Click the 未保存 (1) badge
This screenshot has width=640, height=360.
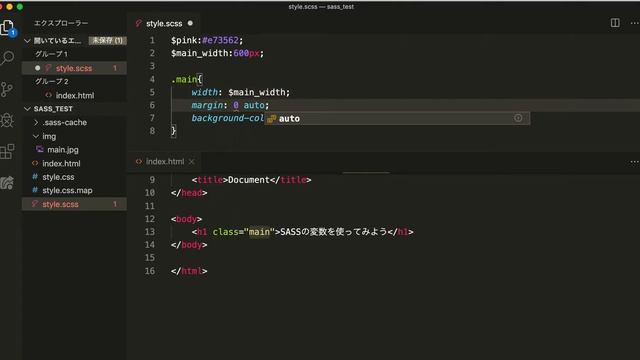coord(107,40)
